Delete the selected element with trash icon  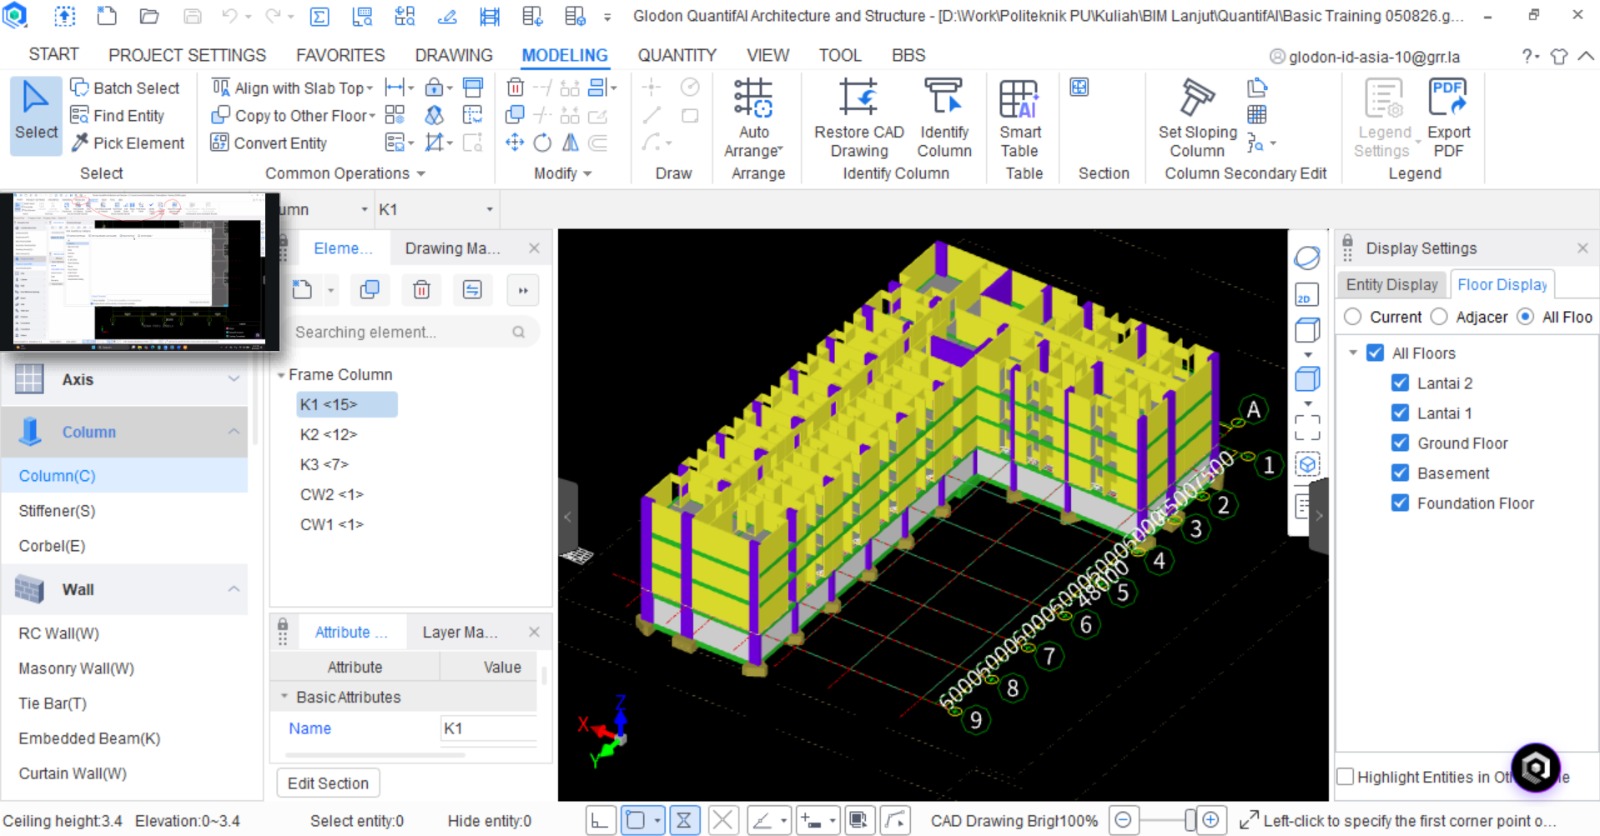click(422, 290)
